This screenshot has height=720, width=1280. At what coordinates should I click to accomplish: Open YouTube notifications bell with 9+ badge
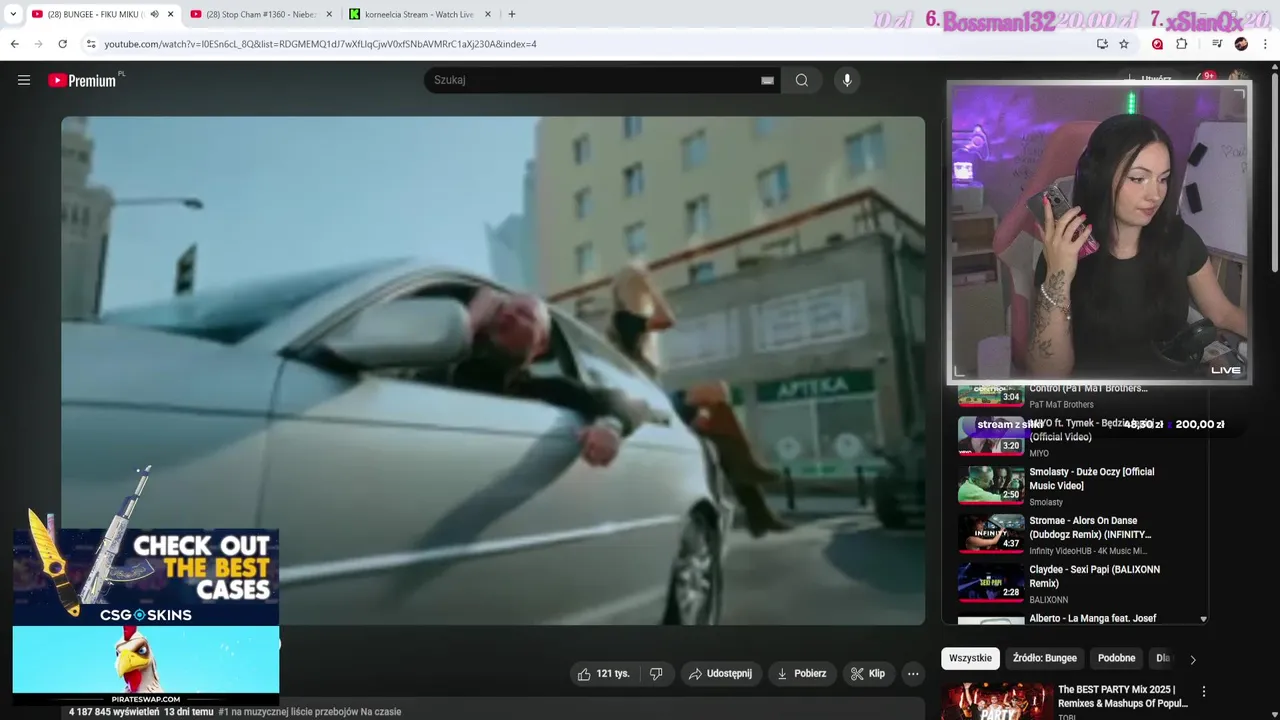coord(1207,78)
